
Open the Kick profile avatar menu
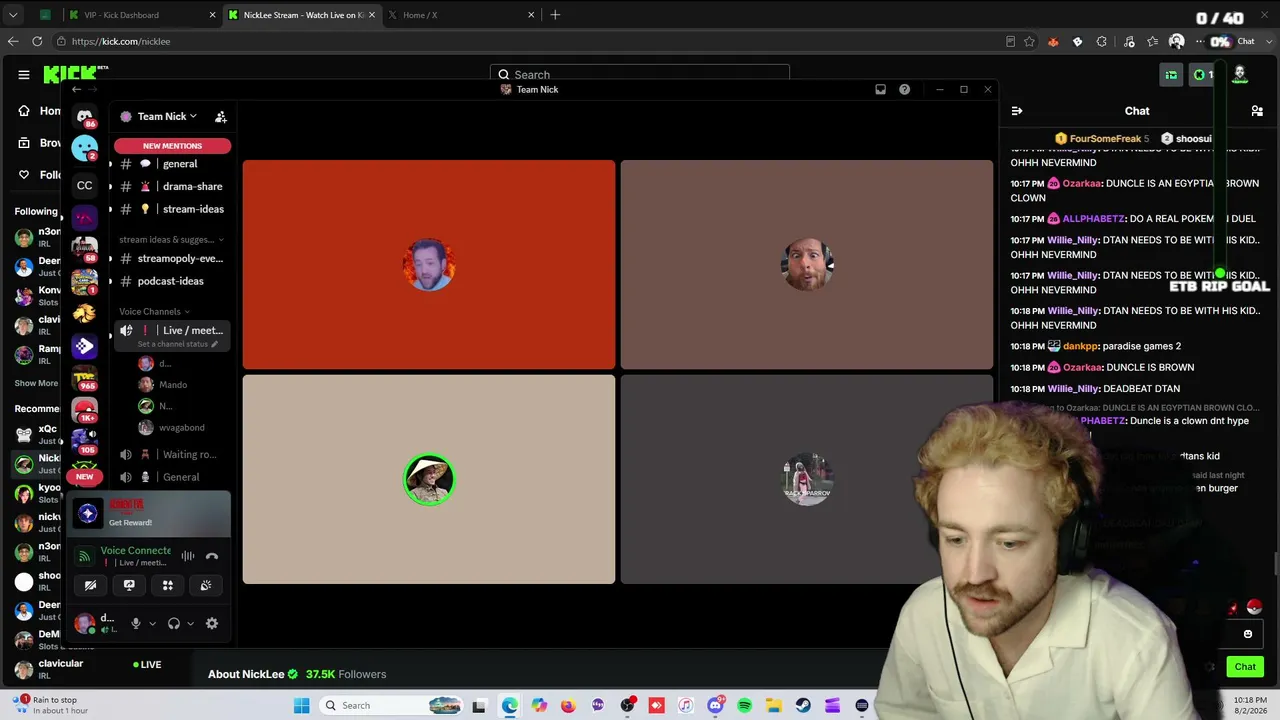tap(1240, 74)
